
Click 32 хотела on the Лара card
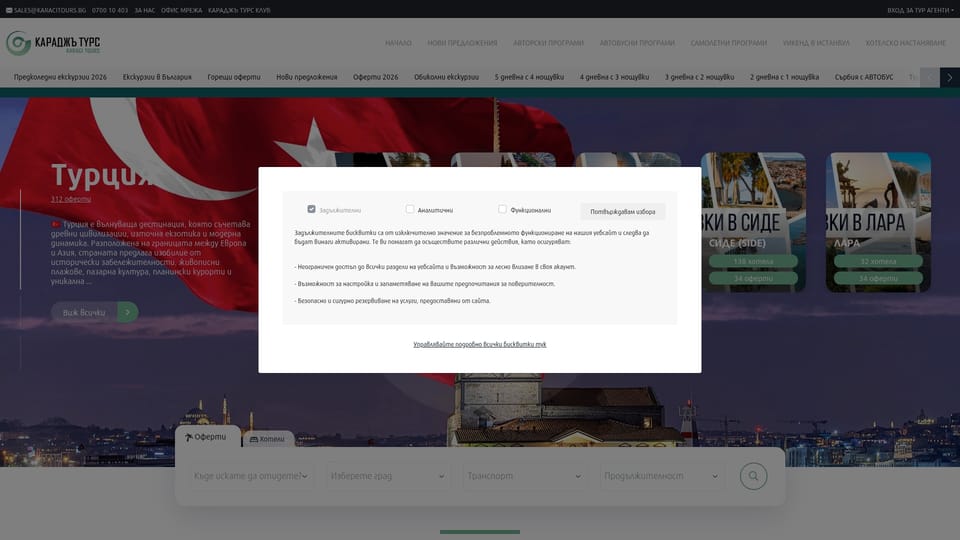tap(878, 261)
